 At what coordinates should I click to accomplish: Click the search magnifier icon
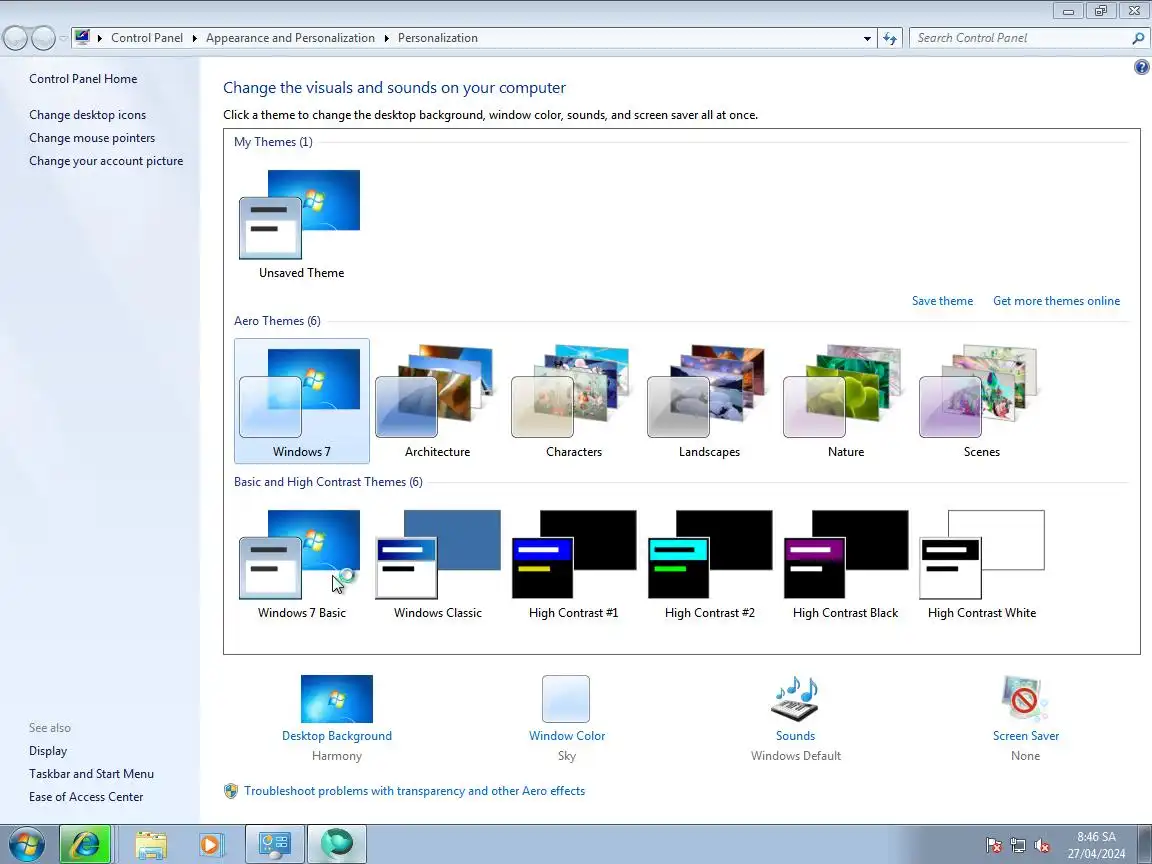(x=1138, y=38)
